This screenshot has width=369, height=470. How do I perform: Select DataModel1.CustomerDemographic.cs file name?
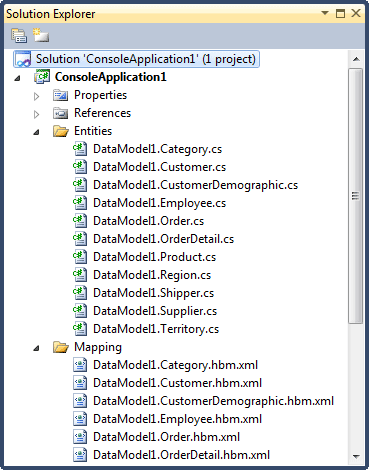[195, 185]
